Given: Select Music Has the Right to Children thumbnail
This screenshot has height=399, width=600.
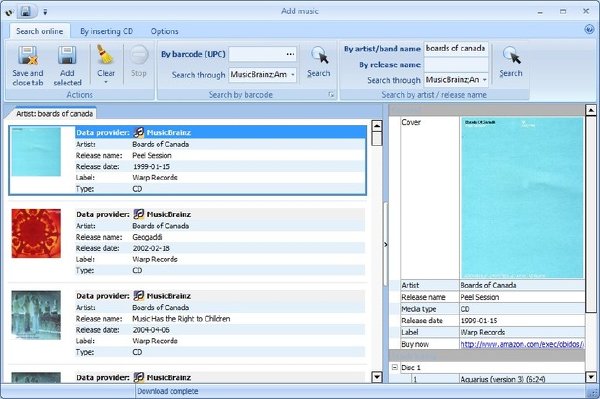Looking at the screenshot, I should (36, 315).
